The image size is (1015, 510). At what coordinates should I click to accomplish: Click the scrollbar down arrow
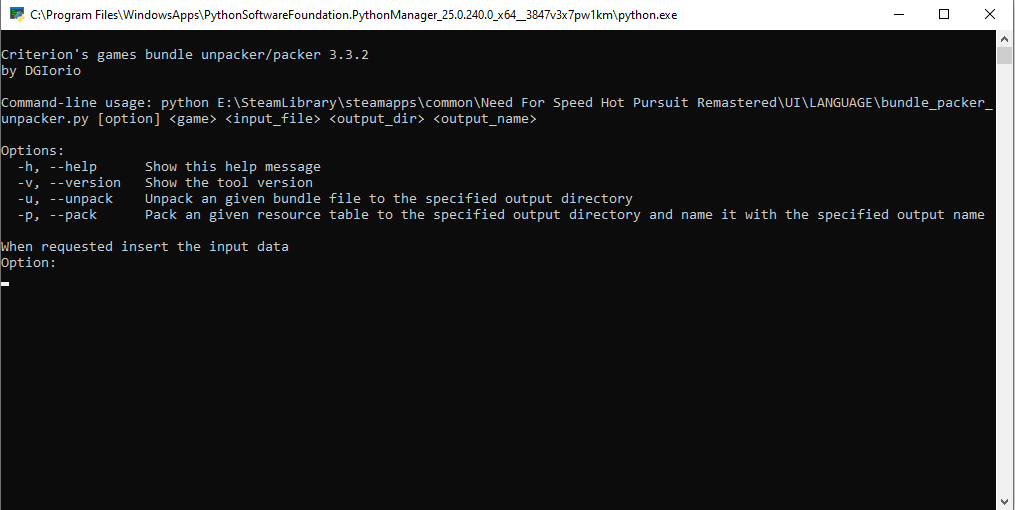(1005, 500)
